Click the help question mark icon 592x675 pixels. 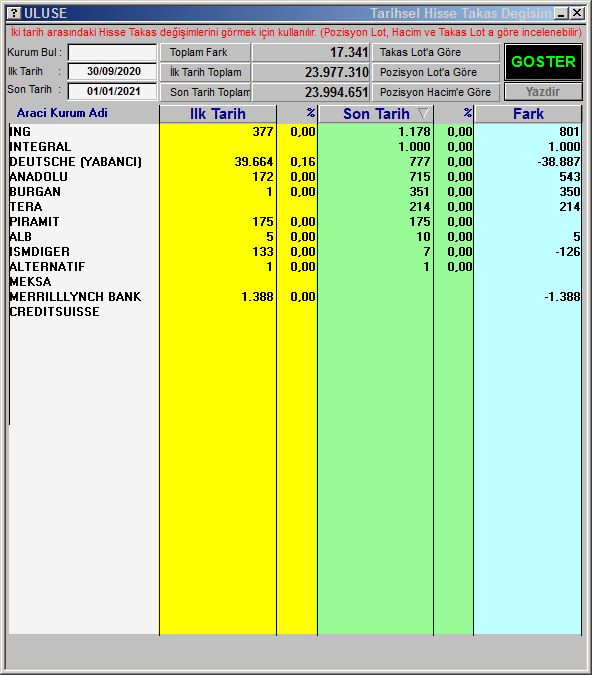tap(14, 13)
